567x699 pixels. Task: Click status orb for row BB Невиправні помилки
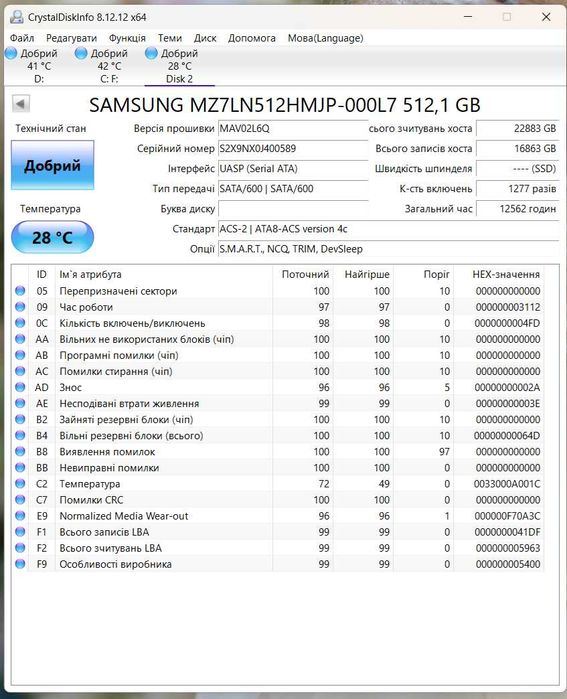tap(20, 468)
